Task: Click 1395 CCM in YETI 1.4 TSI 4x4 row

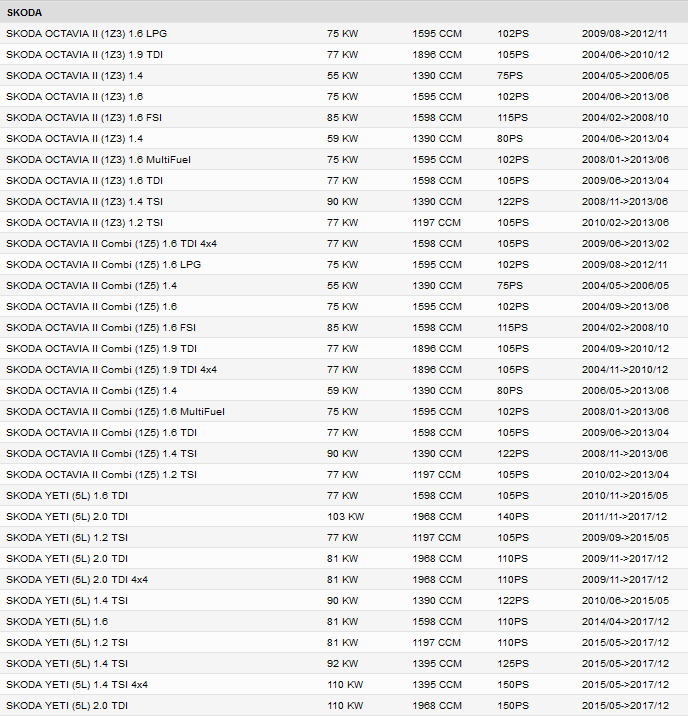Action: point(437,685)
